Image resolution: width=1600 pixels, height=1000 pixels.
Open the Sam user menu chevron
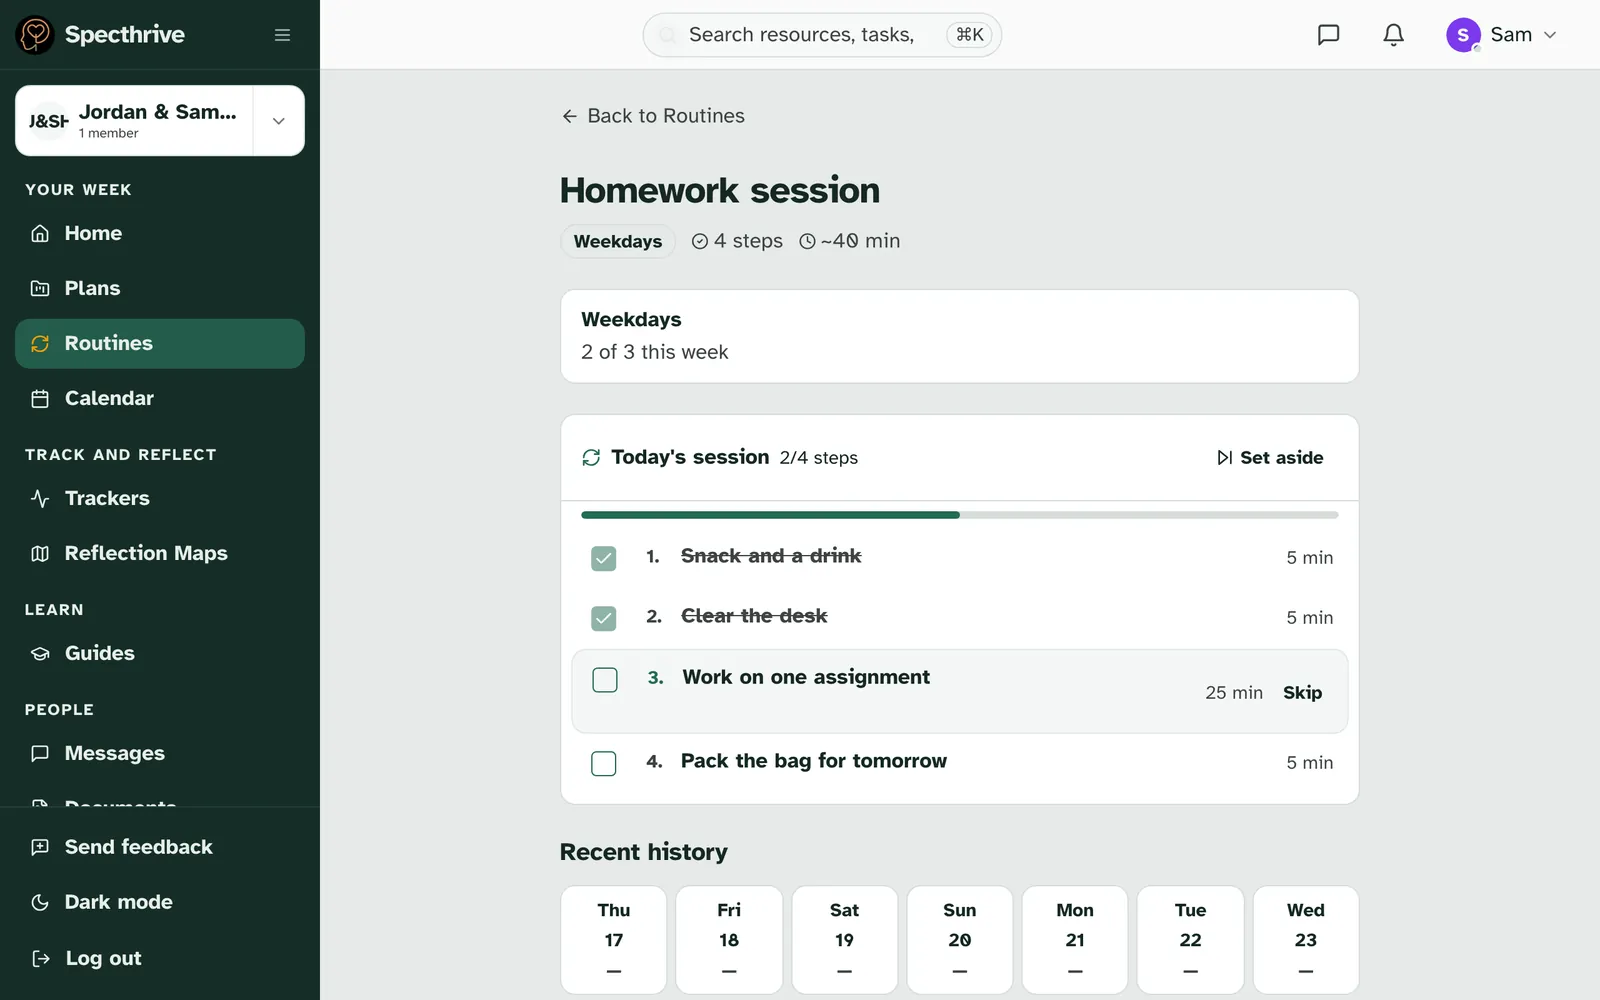click(1550, 35)
